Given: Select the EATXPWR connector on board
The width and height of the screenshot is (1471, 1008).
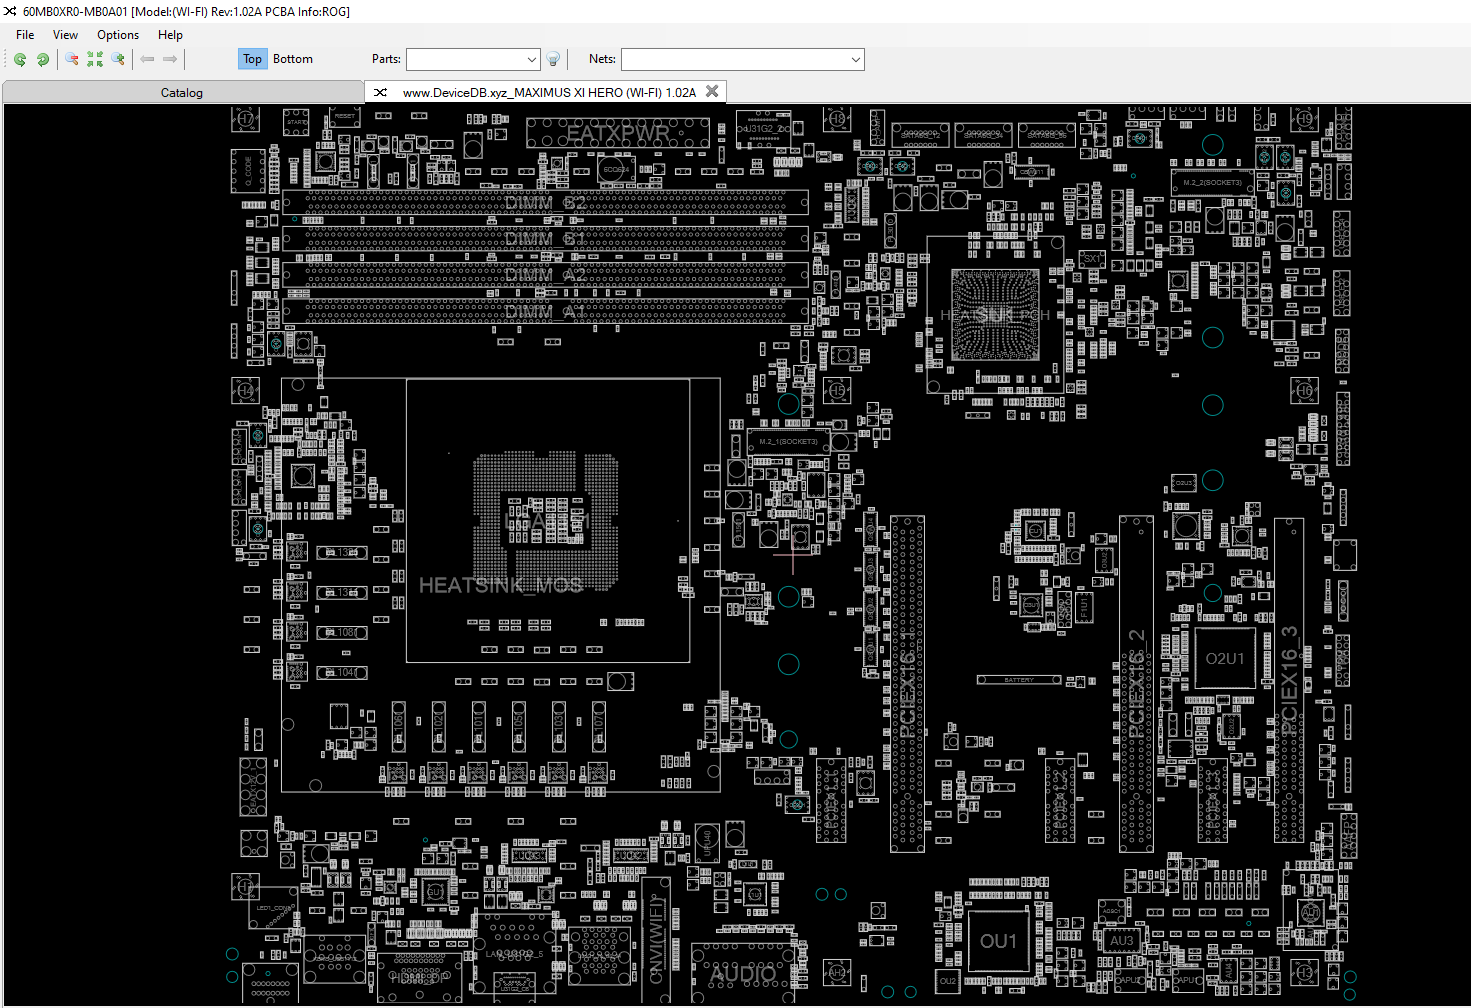Looking at the screenshot, I should coord(618,133).
